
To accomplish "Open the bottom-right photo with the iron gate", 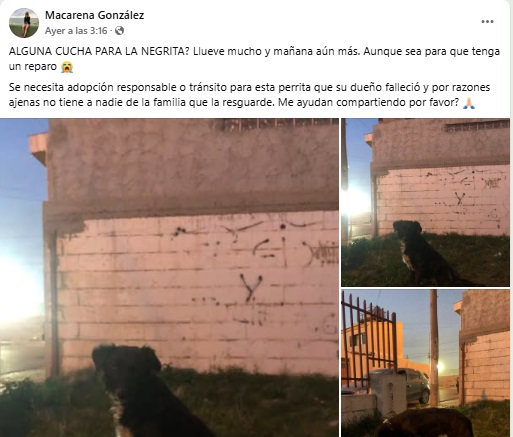I will click(426, 363).
